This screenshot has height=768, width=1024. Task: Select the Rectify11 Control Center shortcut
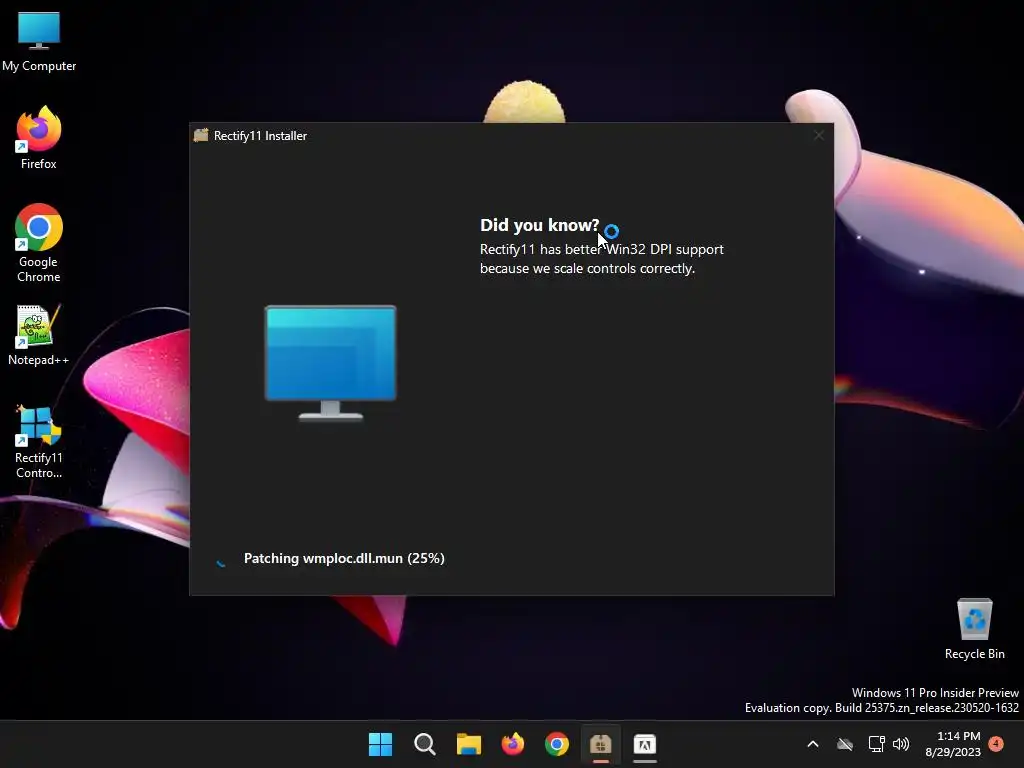coord(39,441)
